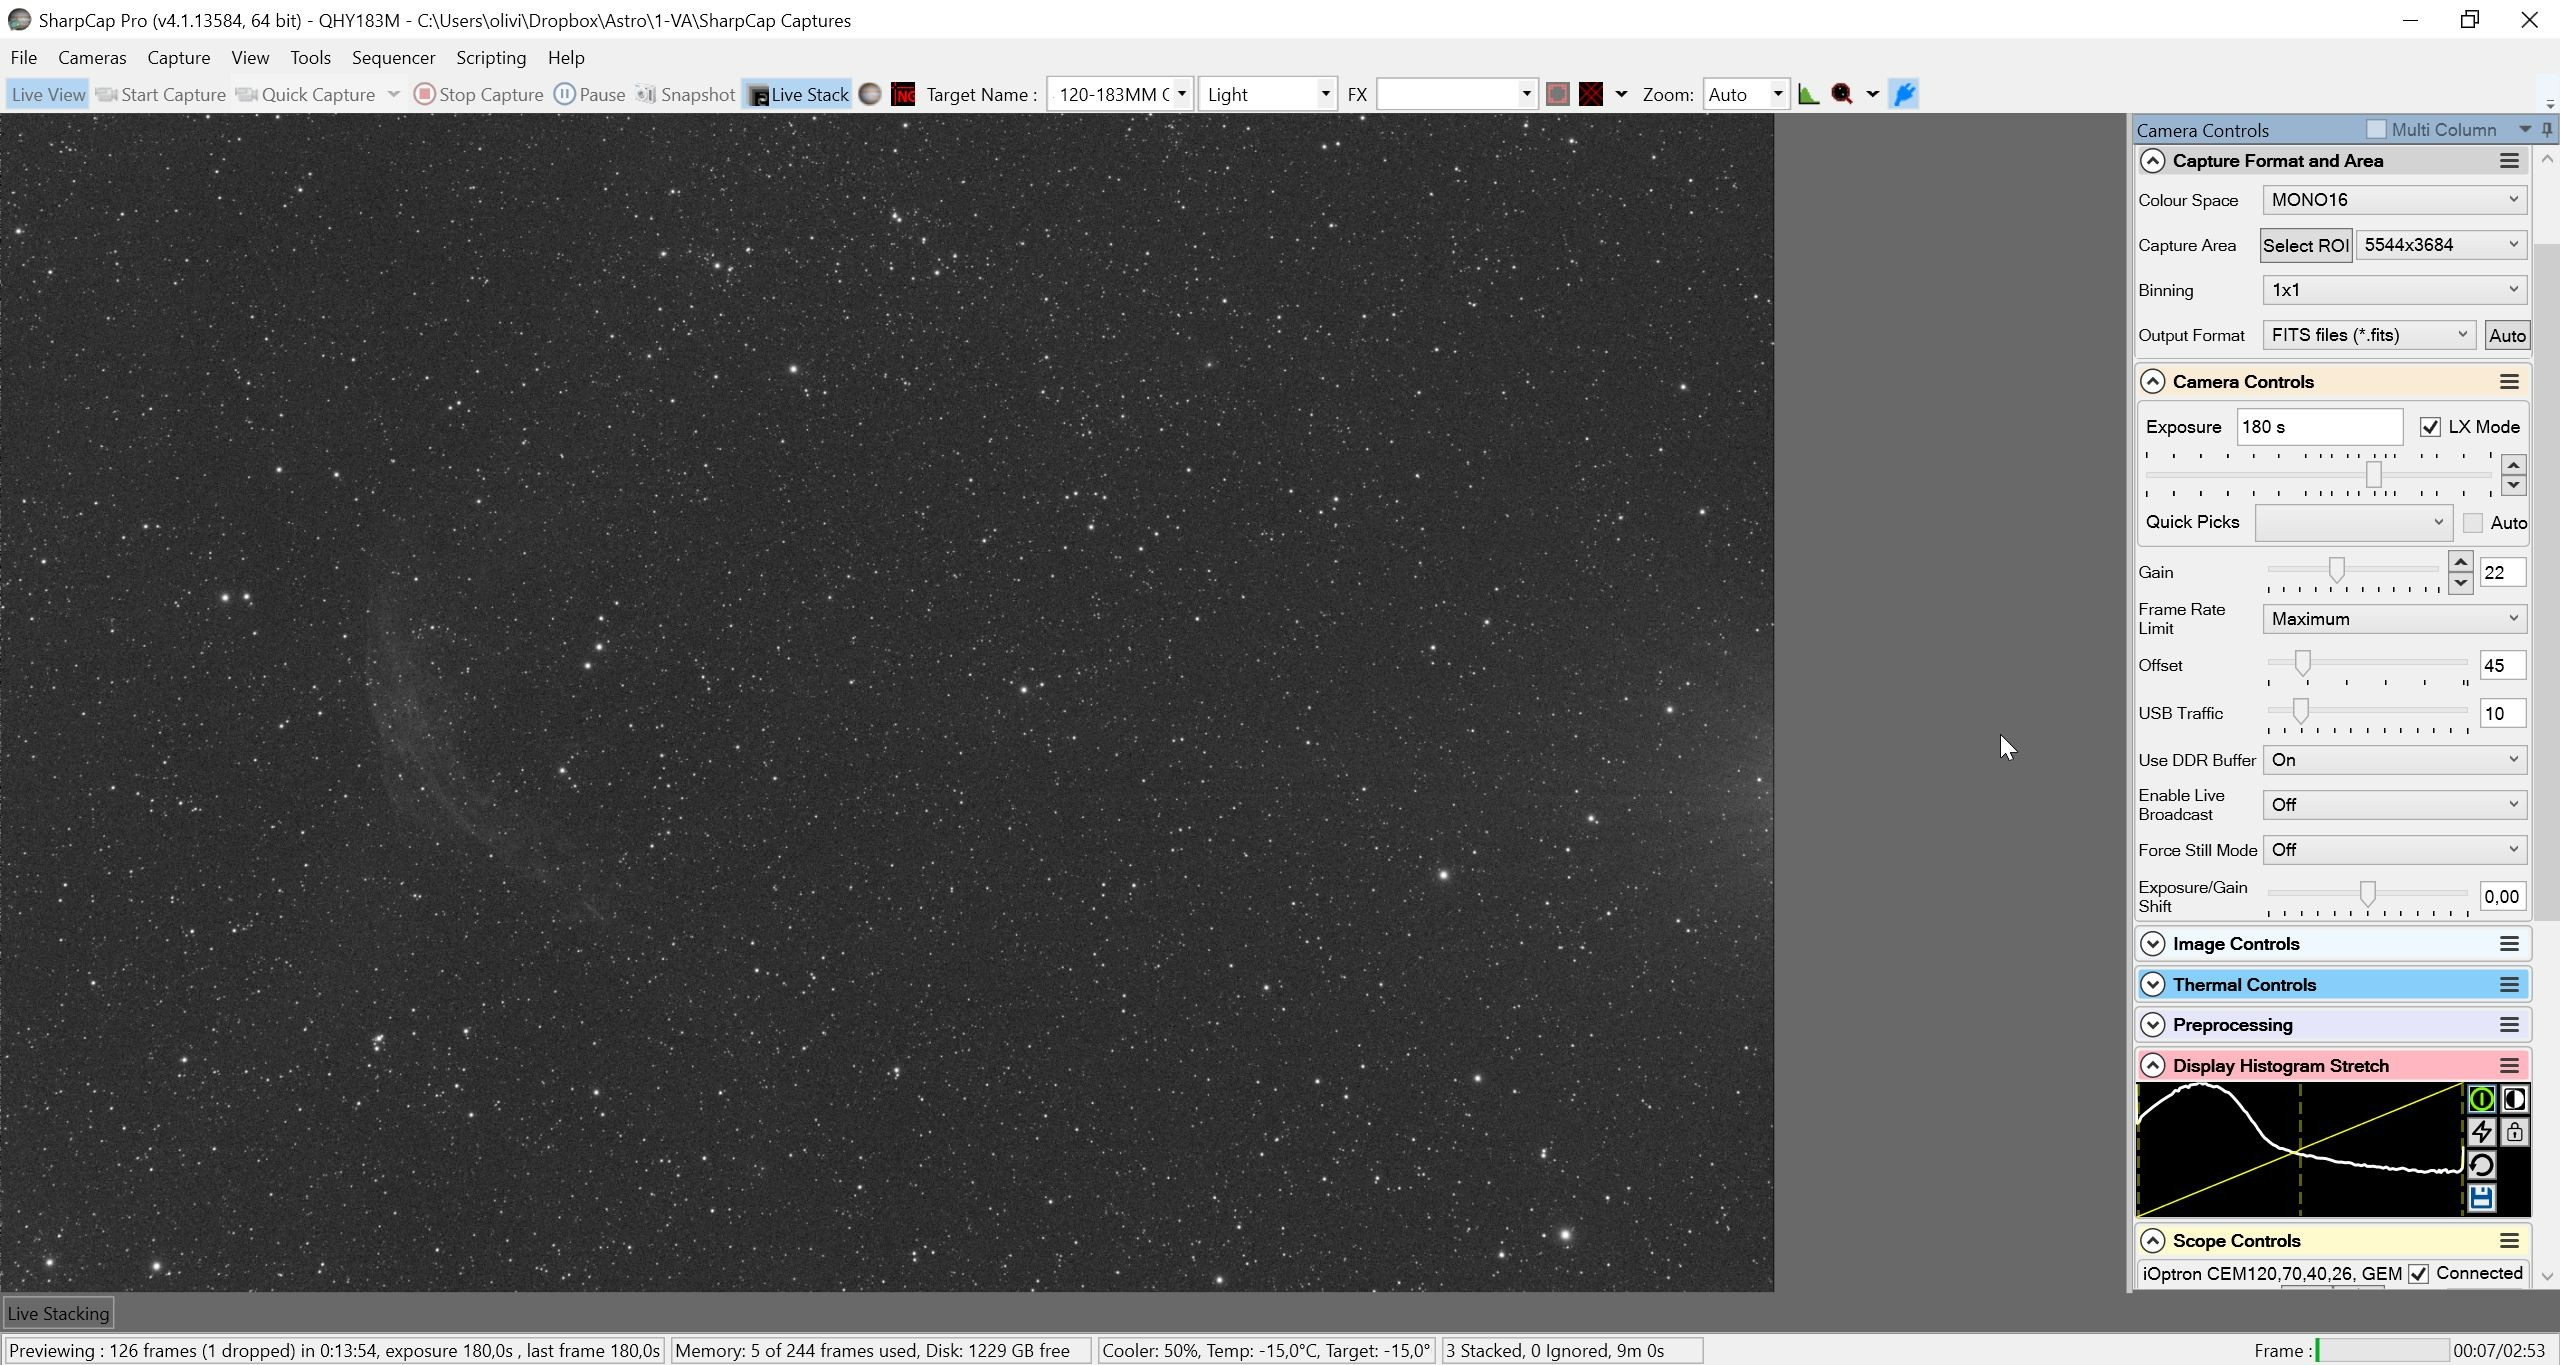Open the Sequencer menu
This screenshot has height=1365, width=2560.
393,58
